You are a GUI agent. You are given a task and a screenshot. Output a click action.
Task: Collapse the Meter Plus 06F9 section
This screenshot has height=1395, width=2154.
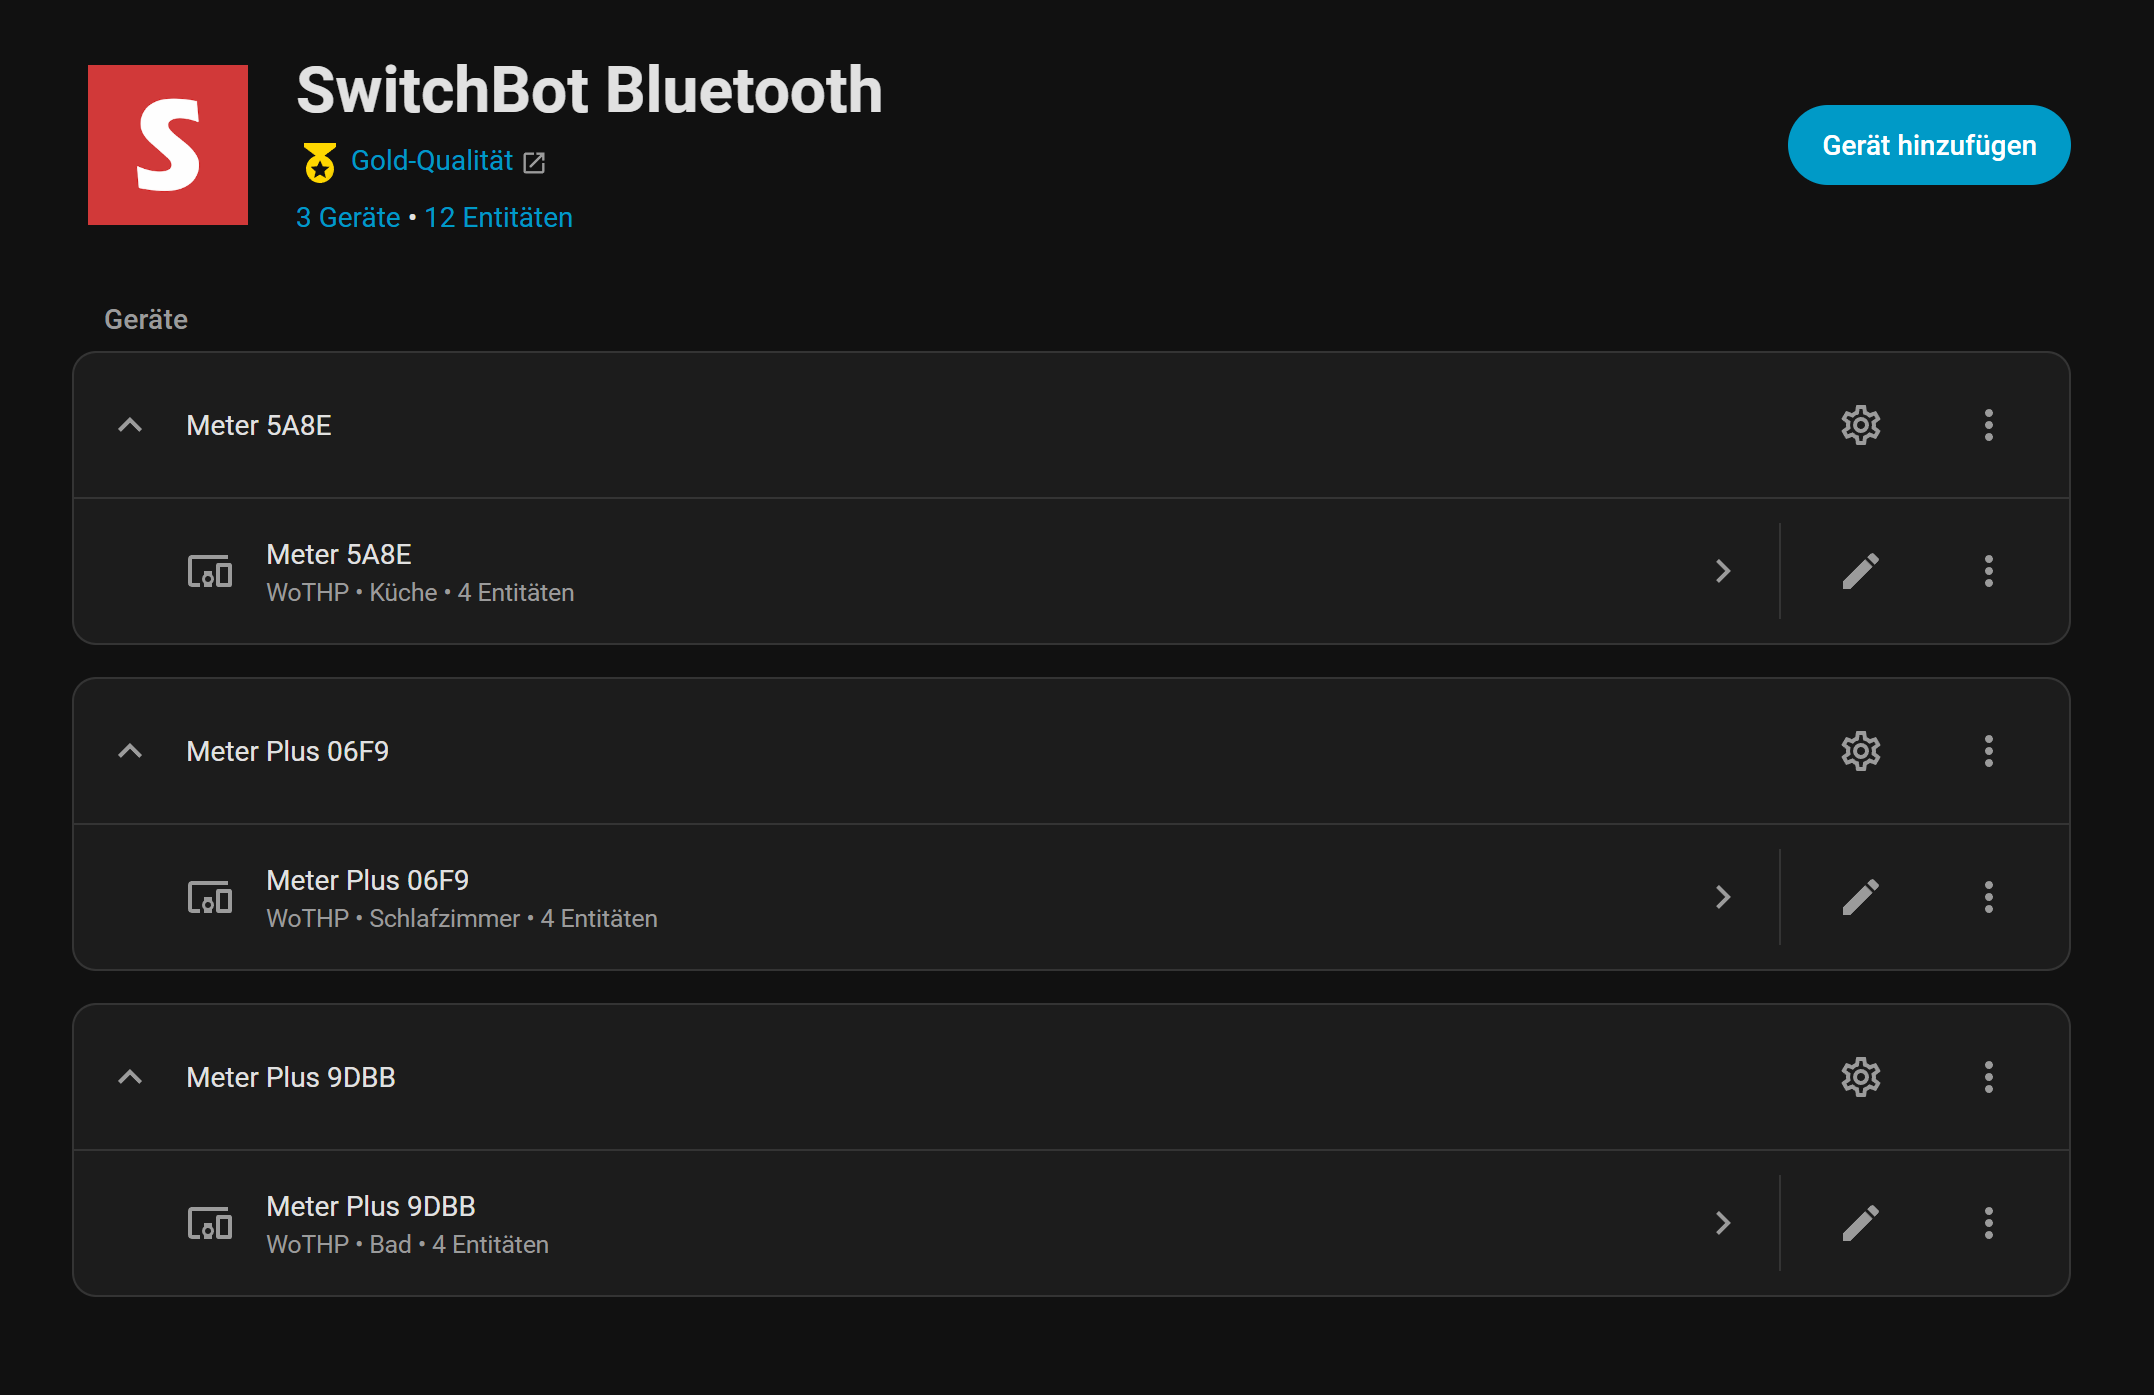tap(130, 751)
